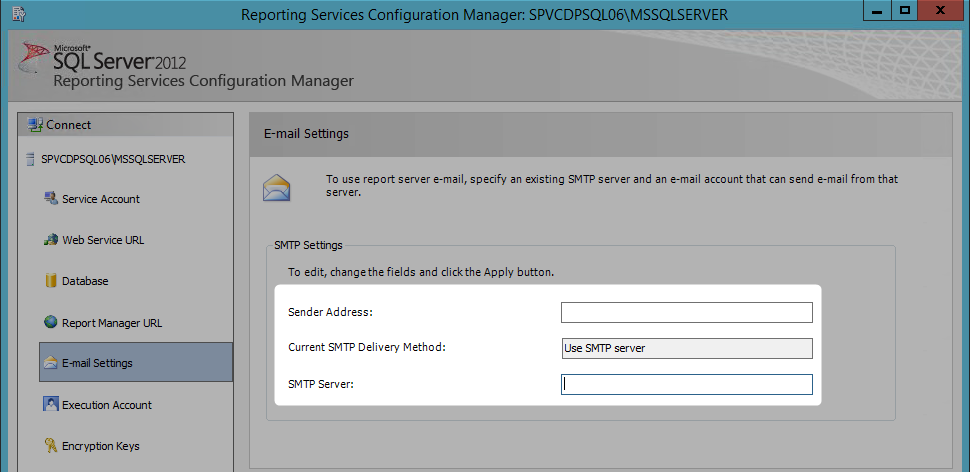Click the window title bar text
Screen dimensions: 970x472
[x=484, y=14]
